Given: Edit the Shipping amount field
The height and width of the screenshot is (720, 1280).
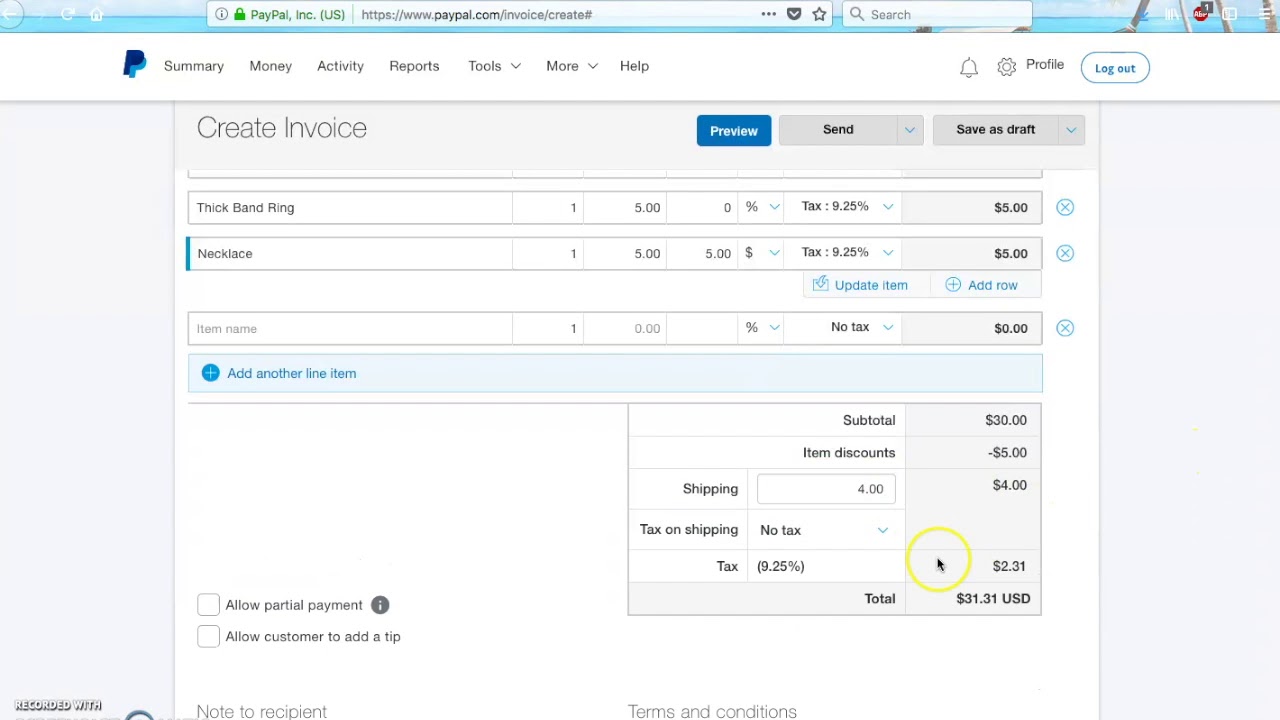Looking at the screenshot, I should click(x=826, y=489).
